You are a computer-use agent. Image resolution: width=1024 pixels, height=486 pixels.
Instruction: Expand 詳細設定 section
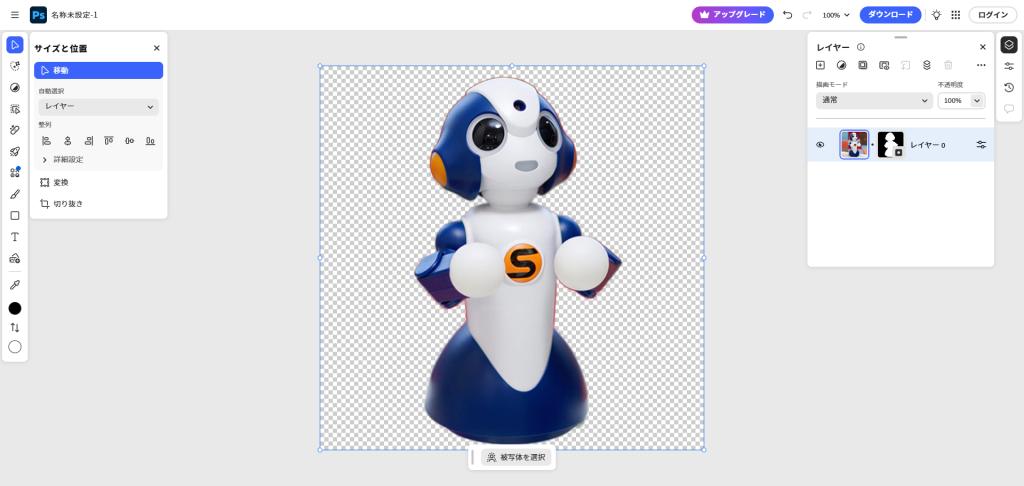coord(62,160)
